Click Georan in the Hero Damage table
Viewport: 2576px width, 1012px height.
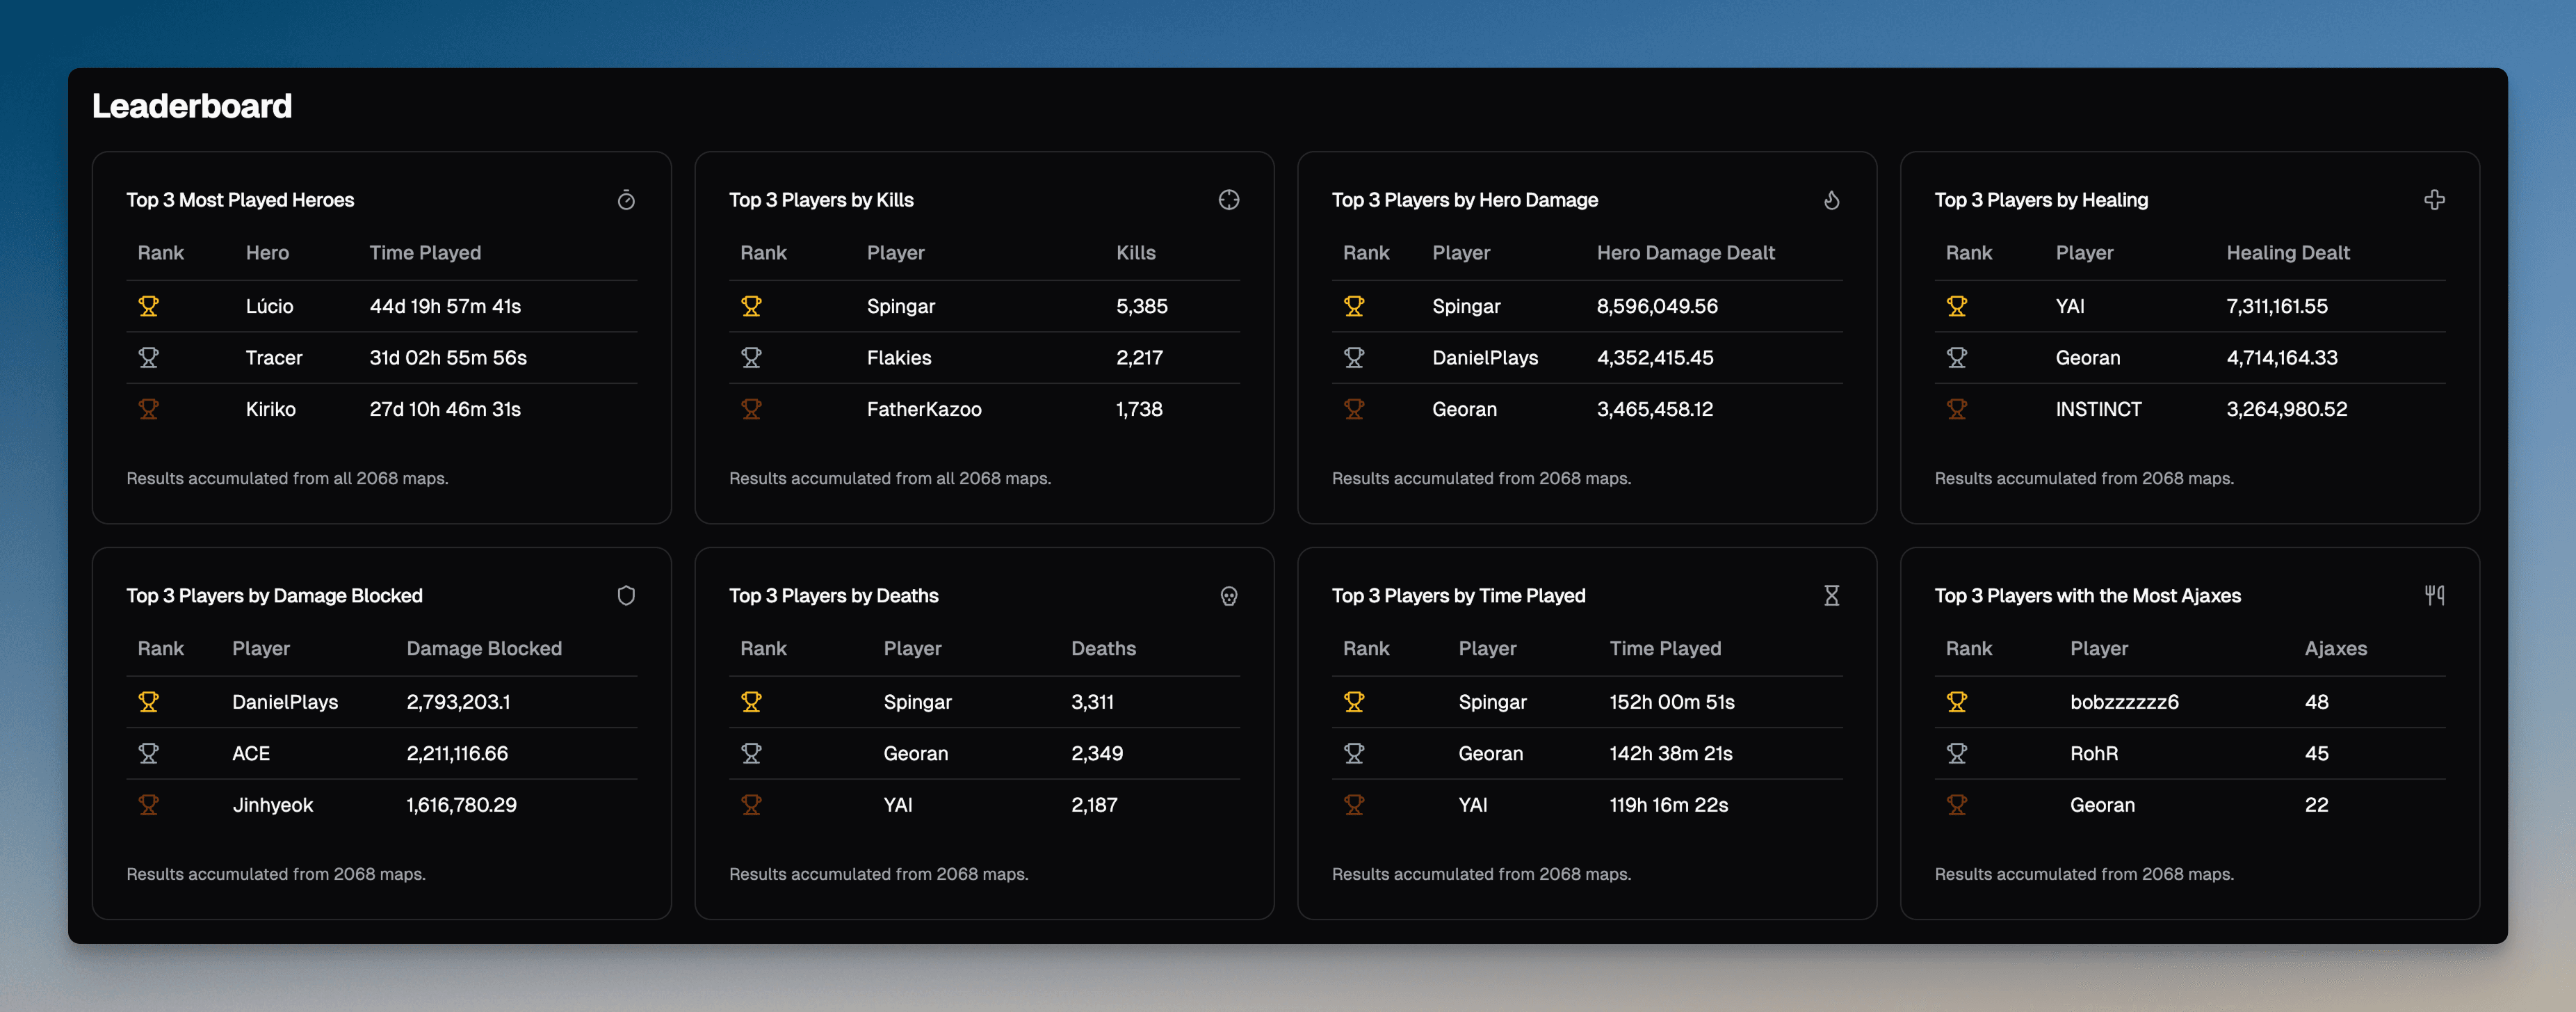[x=1464, y=409]
